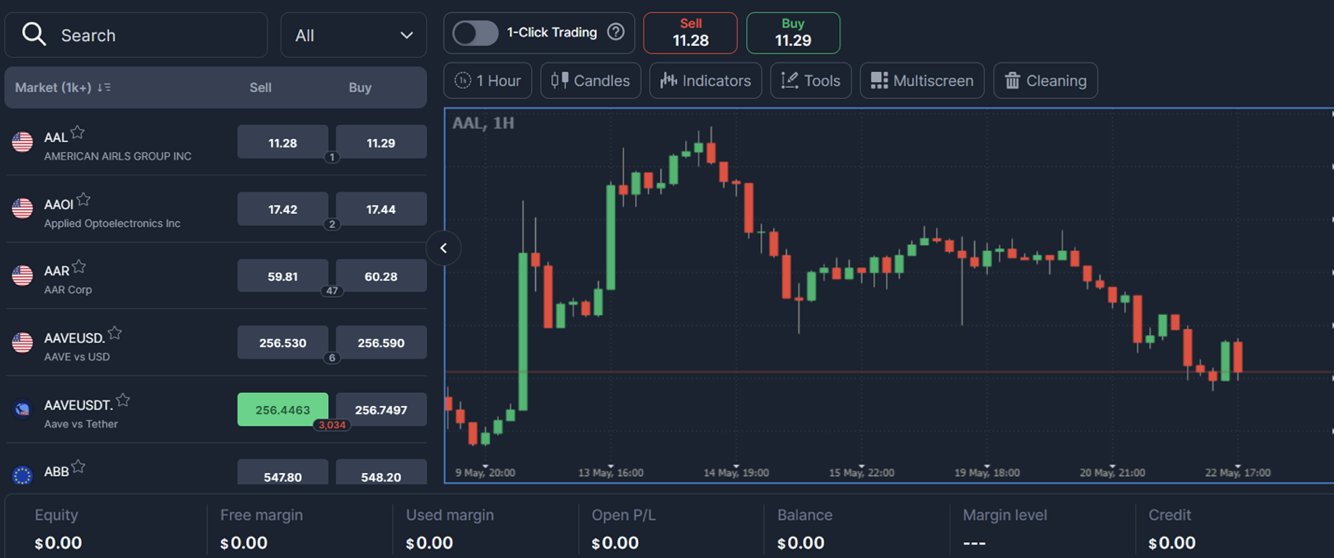This screenshot has width=1342, height=558.
Task: Star the AAVEUSDT. instrument
Action: (123, 400)
